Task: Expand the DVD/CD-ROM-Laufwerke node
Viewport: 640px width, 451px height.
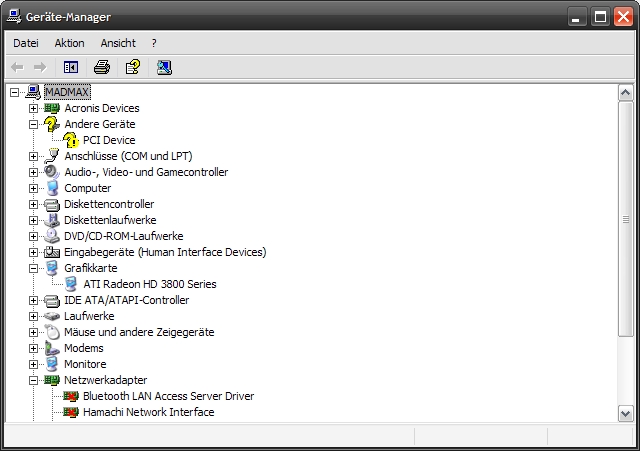Action: pyautogui.click(x=33, y=236)
